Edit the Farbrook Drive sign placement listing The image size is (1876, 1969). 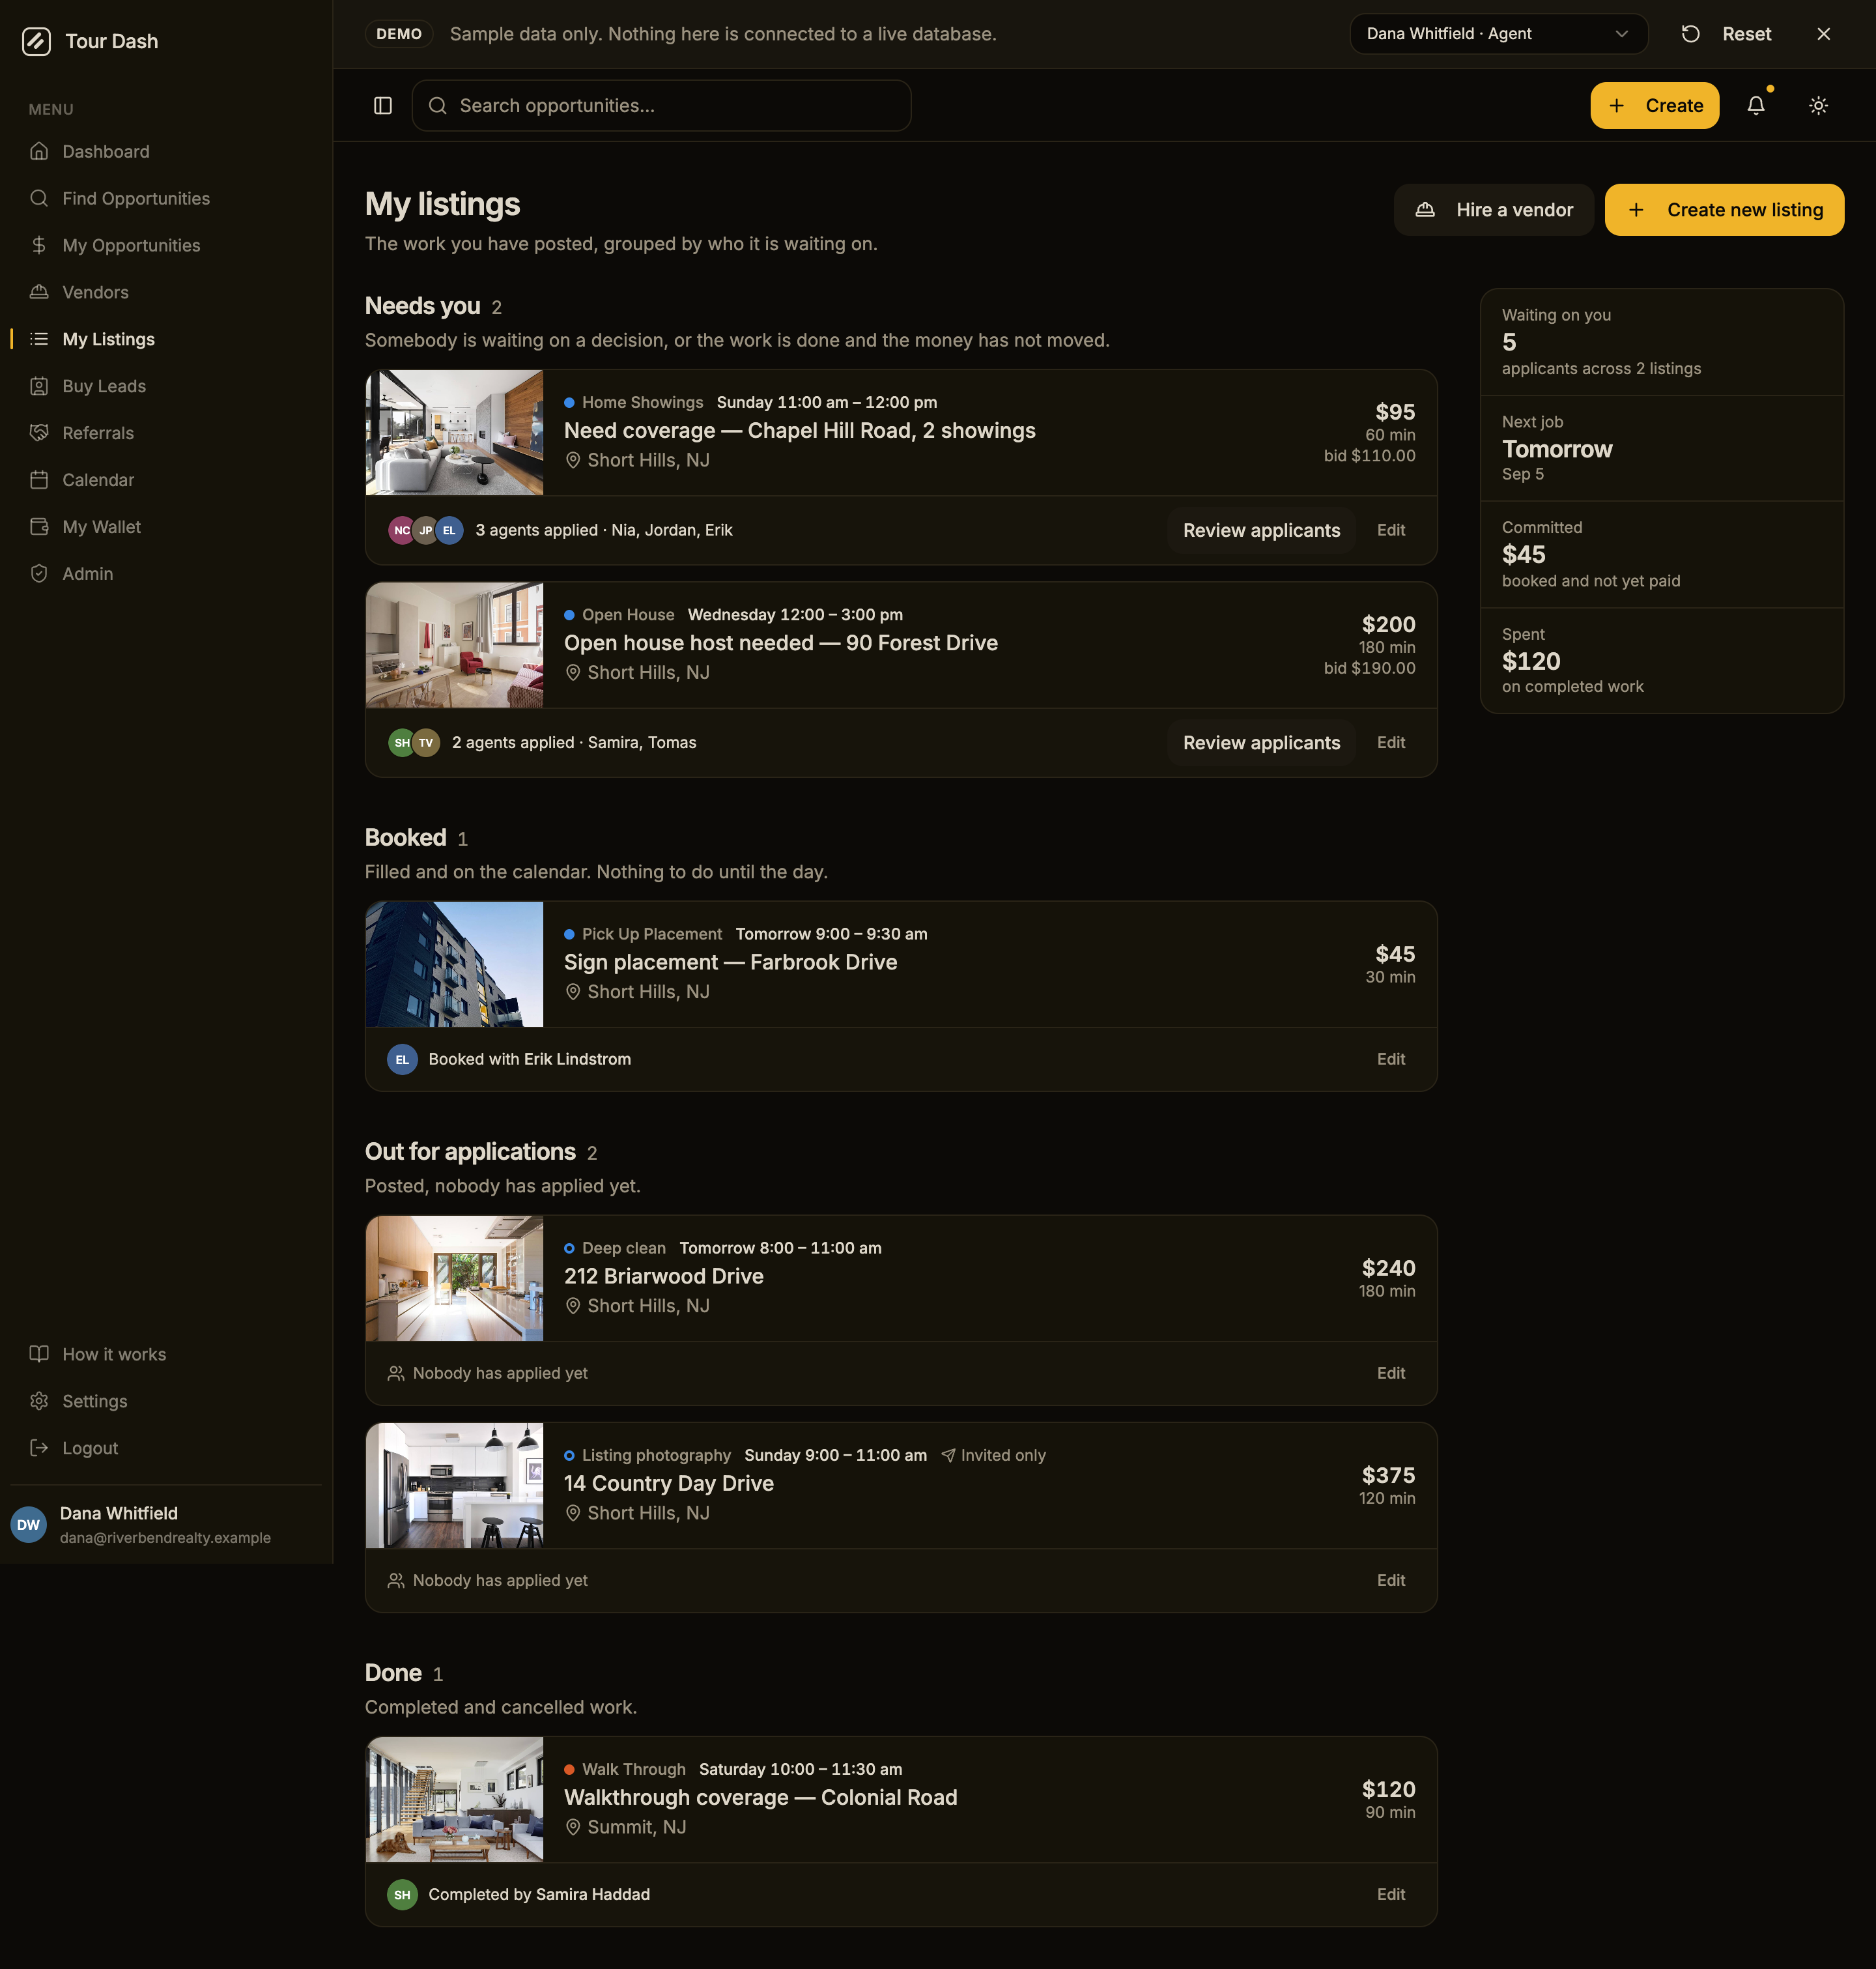pos(1390,1060)
